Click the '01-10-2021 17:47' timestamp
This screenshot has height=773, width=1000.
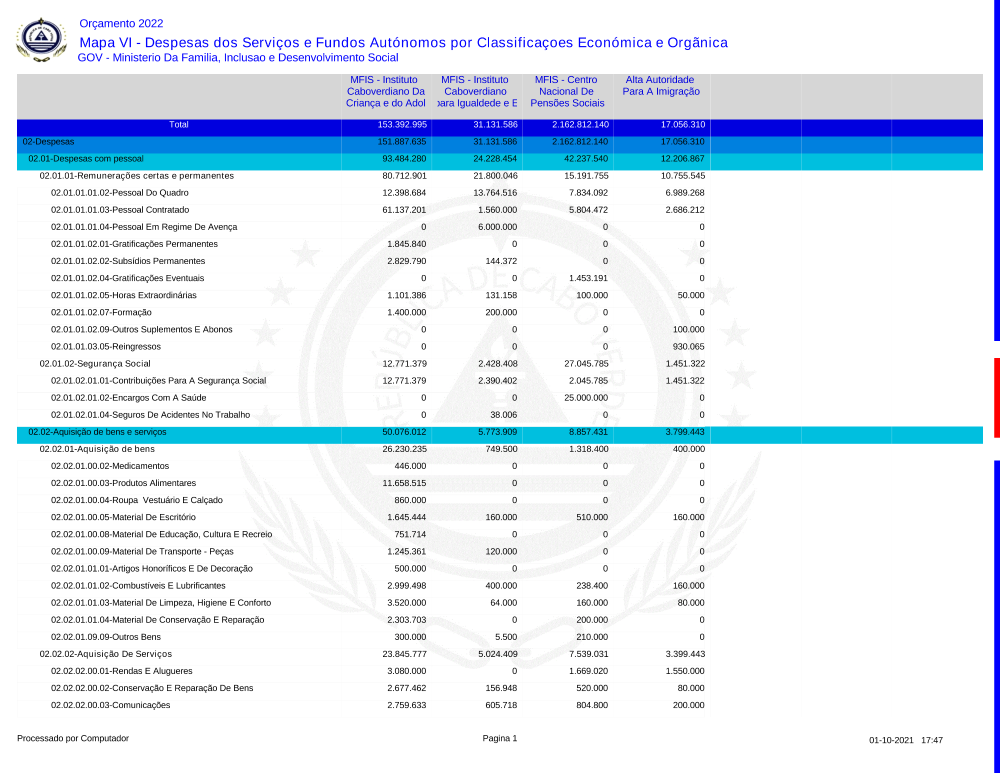905,740
